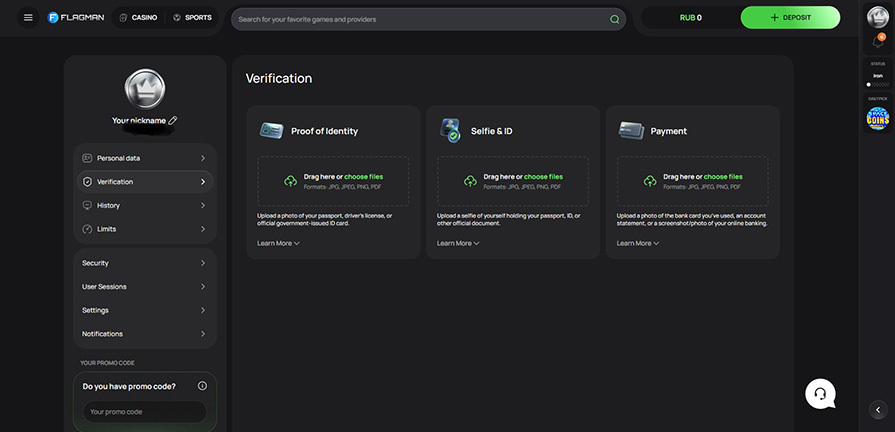Open Personal data section
The image size is (895, 432).
point(144,158)
